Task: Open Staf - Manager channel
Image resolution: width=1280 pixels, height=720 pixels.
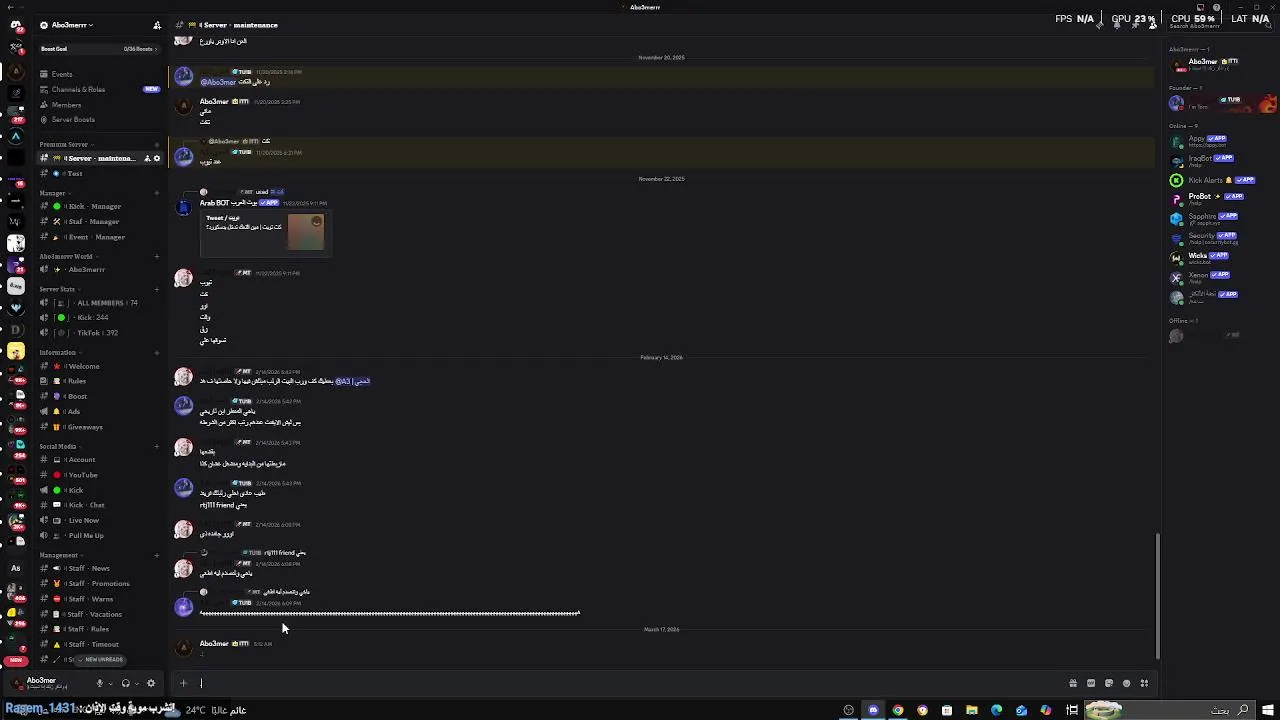Action: point(98,222)
